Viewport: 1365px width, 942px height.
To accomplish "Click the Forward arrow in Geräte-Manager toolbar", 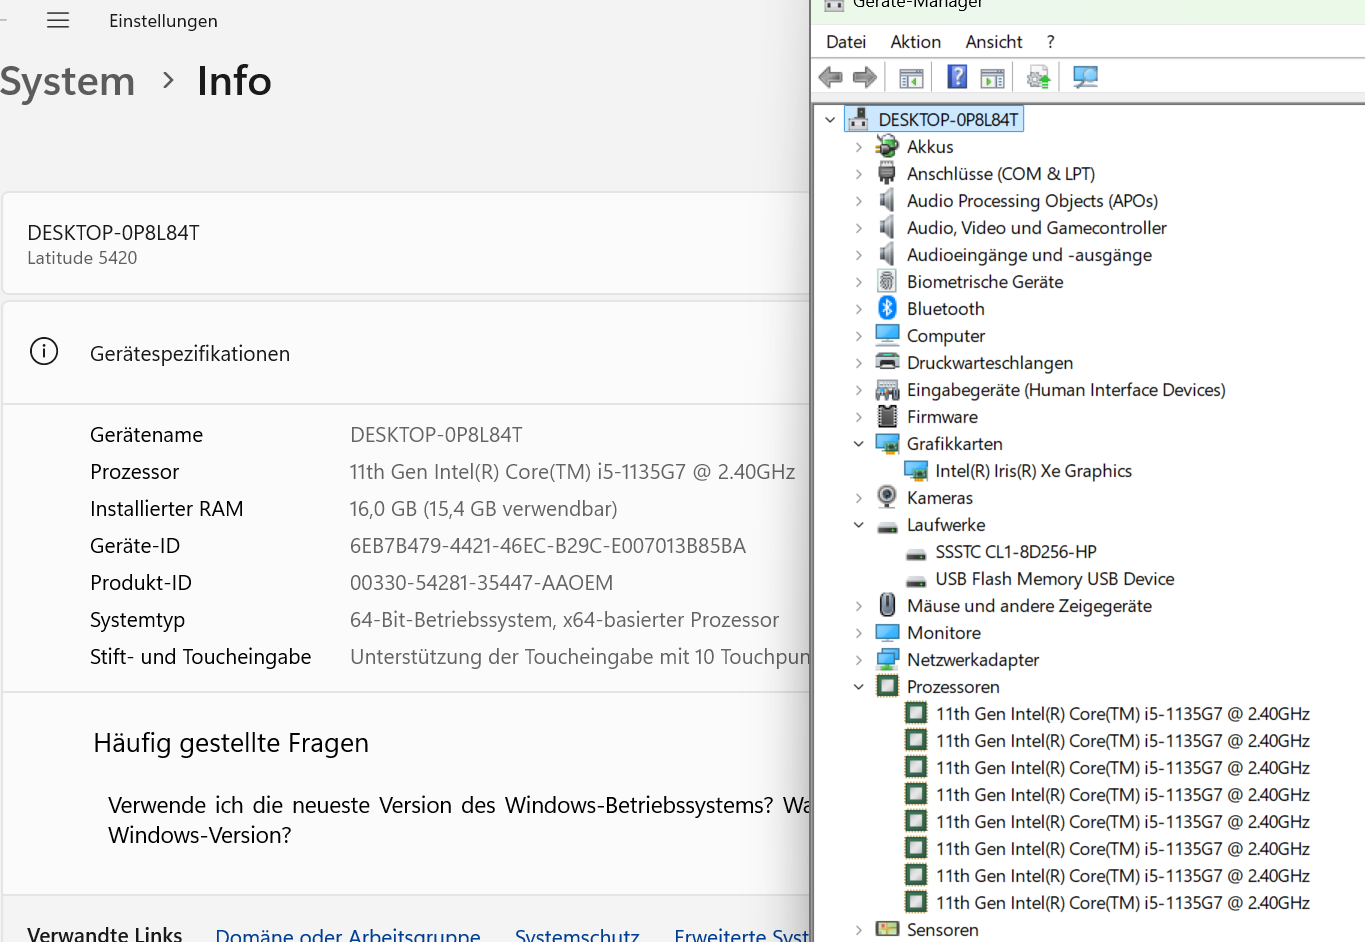I will click(x=865, y=77).
